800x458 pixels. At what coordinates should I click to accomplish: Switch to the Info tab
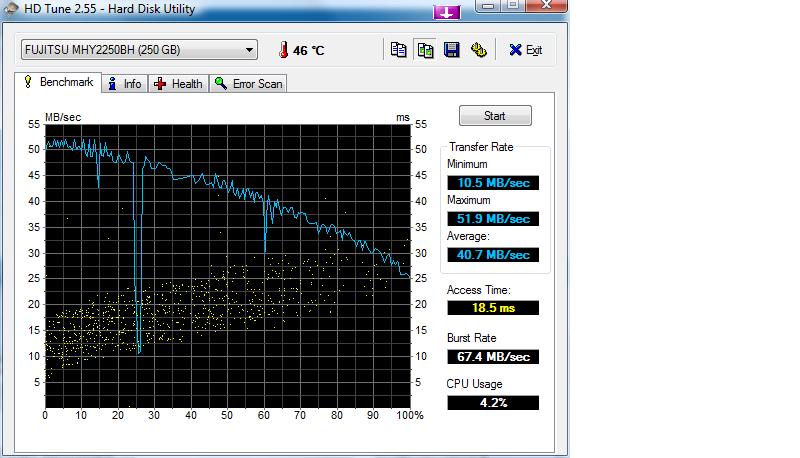[x=125, y=84]
